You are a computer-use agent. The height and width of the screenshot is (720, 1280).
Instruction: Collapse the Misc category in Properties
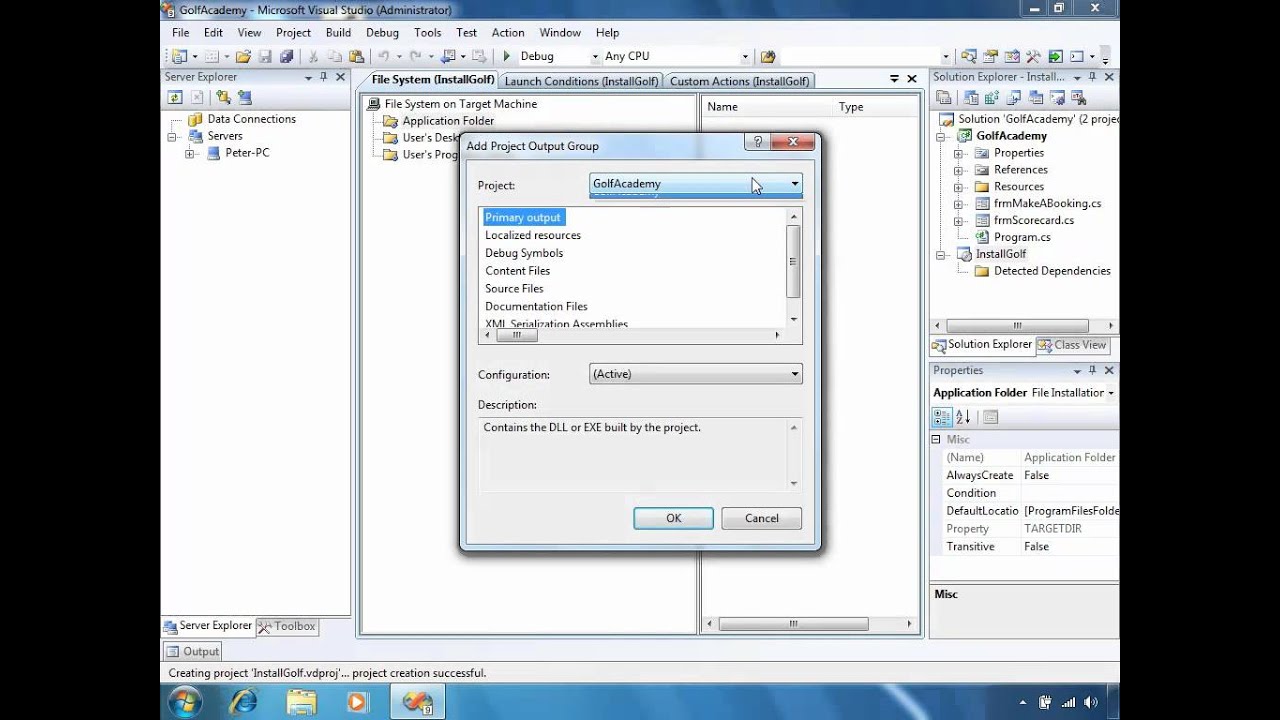pos(936,439)
